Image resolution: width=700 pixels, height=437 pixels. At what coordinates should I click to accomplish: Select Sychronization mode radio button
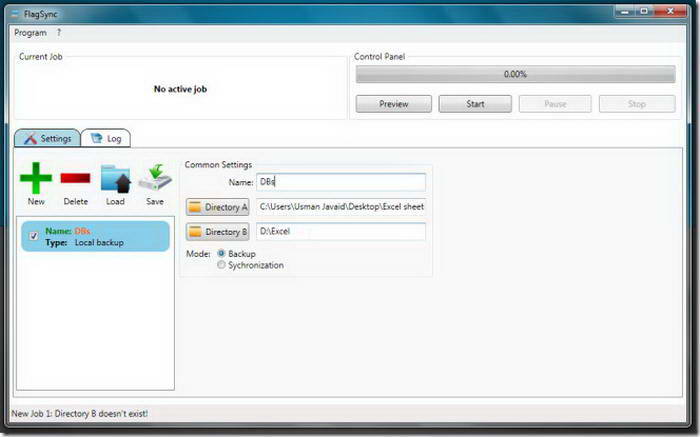pyautogui.click(x=221, y=265)
